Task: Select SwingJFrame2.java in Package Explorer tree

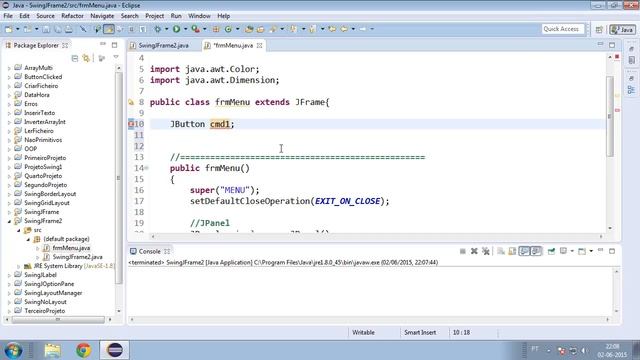Action: (x=77, y=257)
